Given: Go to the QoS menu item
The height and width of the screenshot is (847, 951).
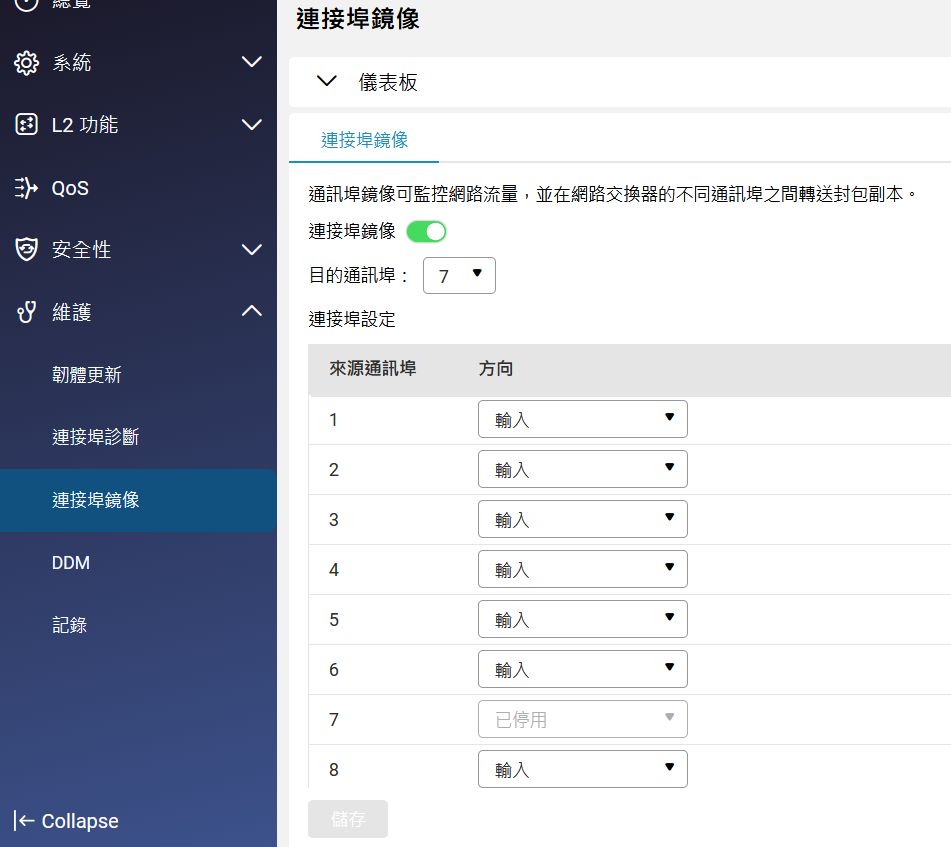Looking at the screenshot, I should tap(138, 188).
